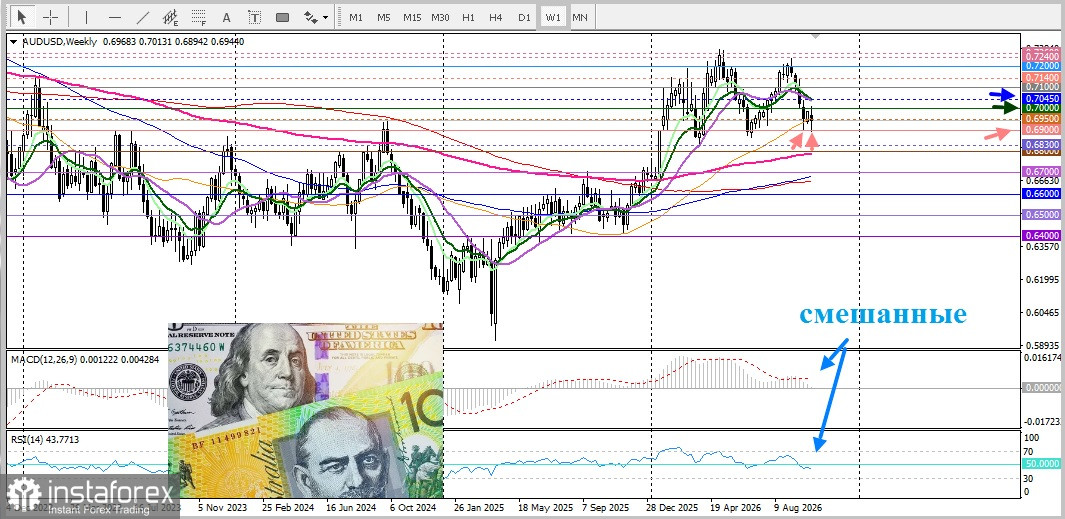Image resolution: width=1065 pixels, height=519 pixels.
Task: Click the 18 May 2025 date label
Action: pyautogui.click(x=545, y=507)
